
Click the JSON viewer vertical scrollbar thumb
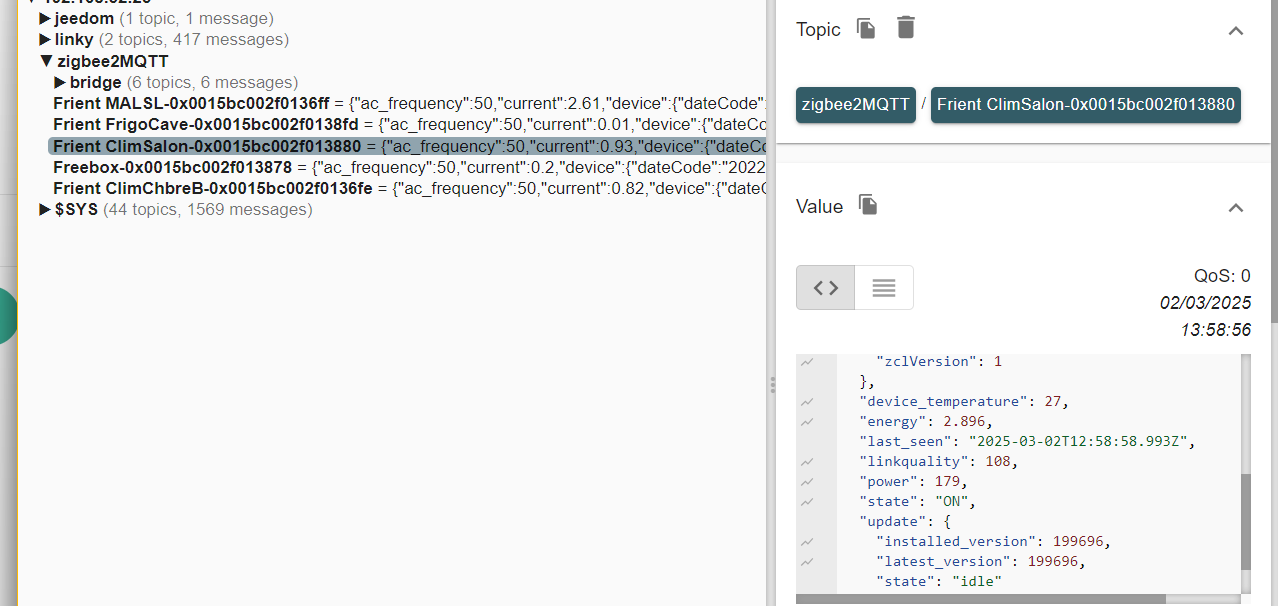point(1246,522)
